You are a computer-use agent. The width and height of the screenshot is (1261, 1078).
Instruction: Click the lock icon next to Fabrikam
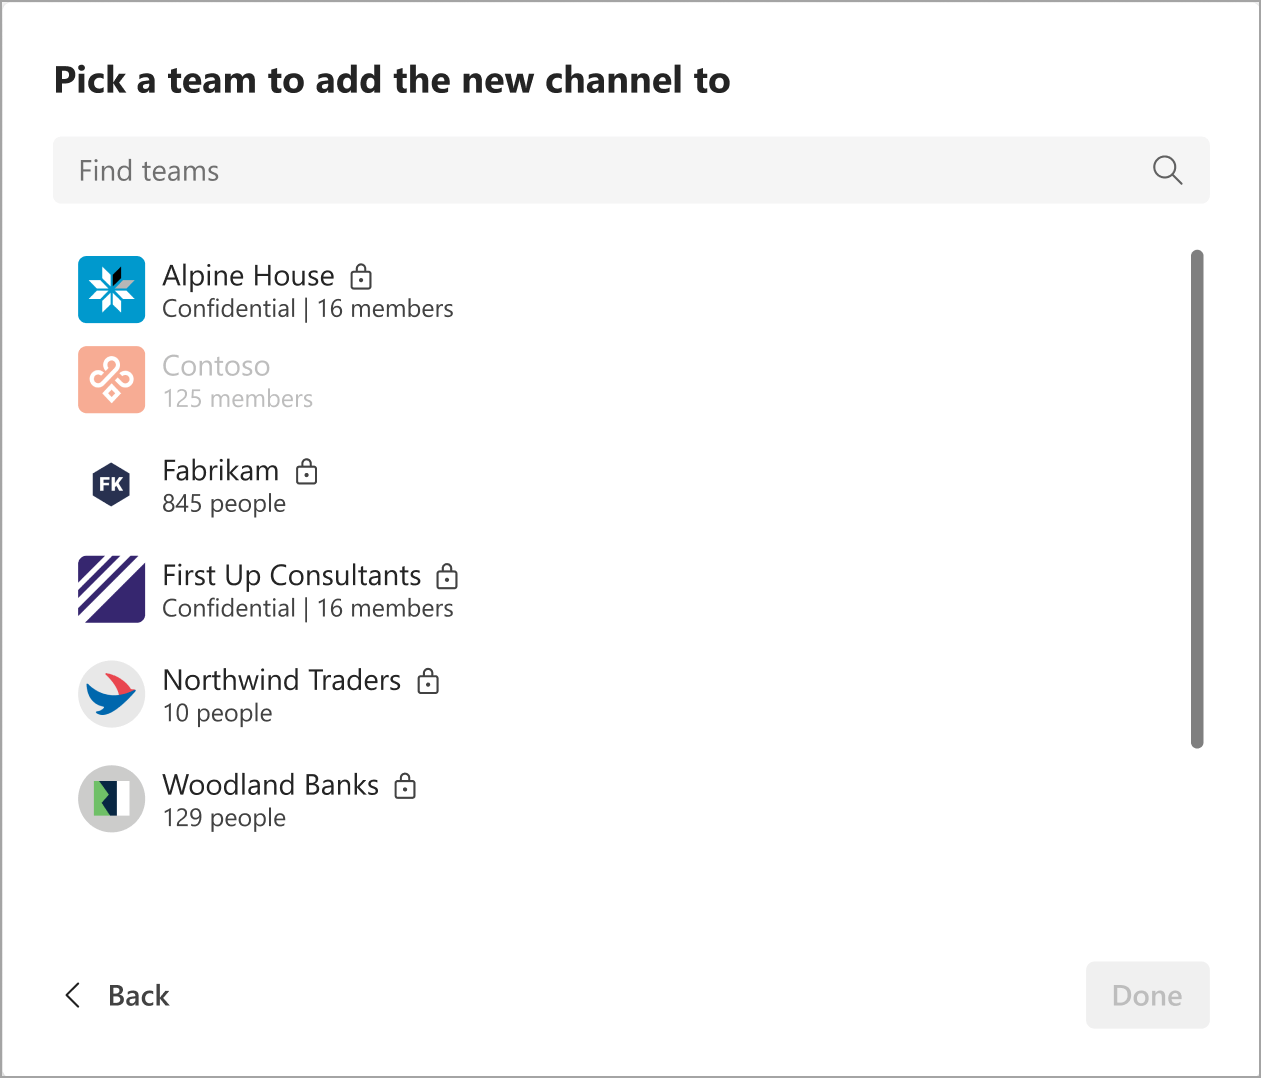tap(306, 471)
